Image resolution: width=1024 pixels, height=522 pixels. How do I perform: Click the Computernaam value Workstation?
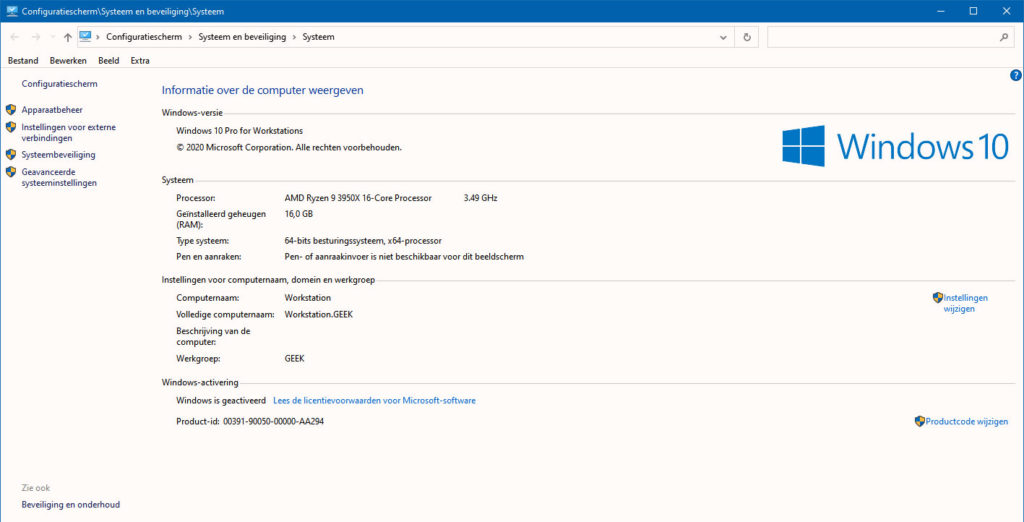308,297
